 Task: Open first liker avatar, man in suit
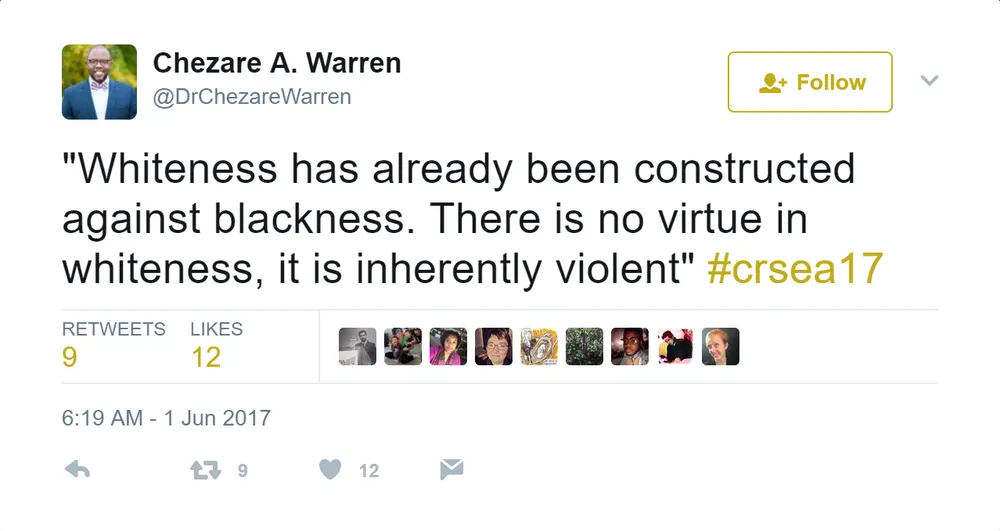tap(358, 347)
